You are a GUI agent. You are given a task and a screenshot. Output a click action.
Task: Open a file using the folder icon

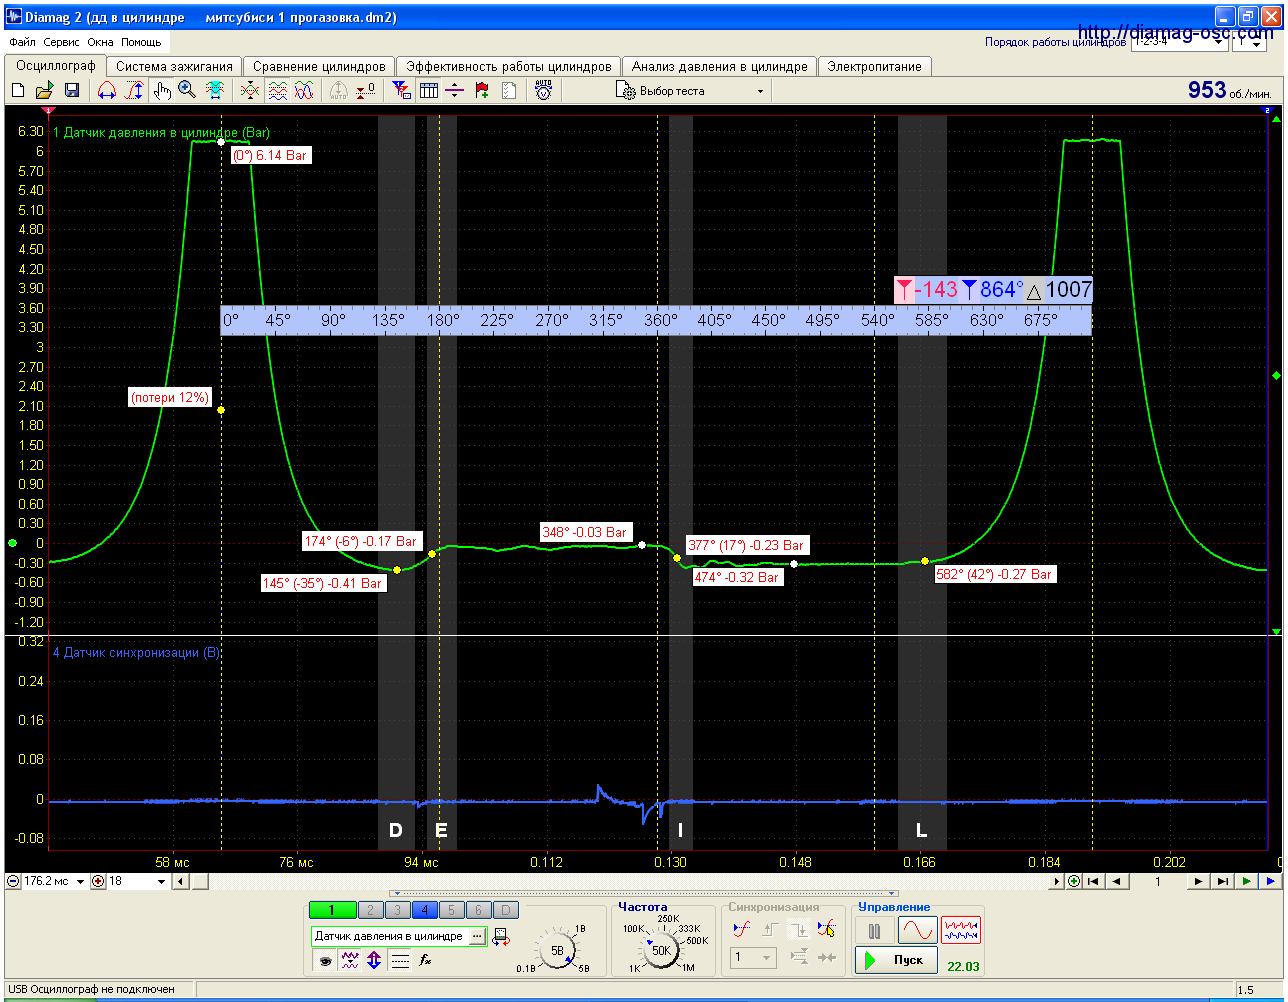(x=45, y=91)
